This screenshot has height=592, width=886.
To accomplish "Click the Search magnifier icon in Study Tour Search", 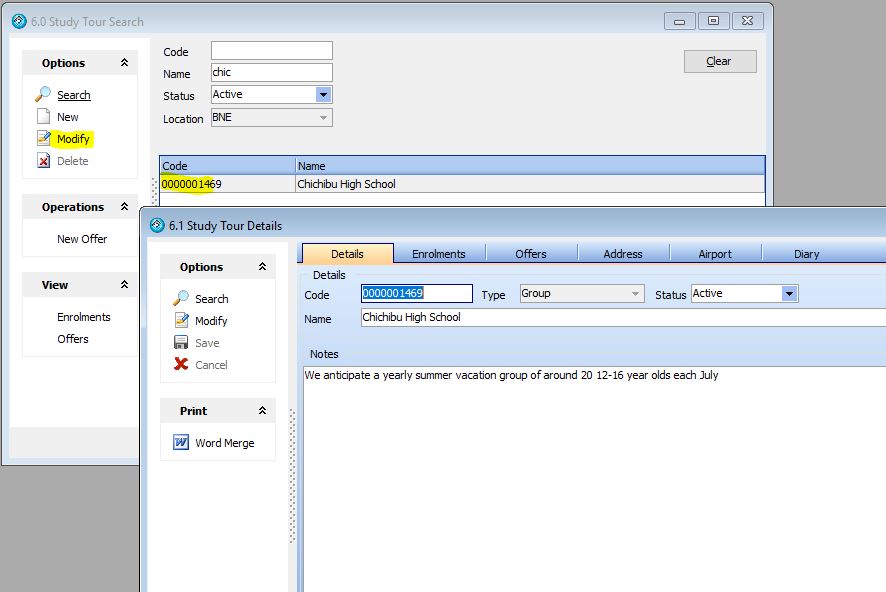I will click(x=43, y=95).
